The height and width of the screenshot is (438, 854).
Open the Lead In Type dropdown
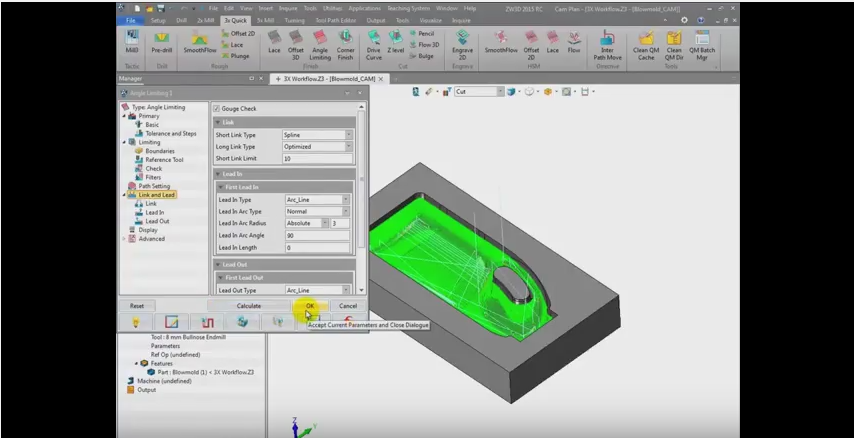[345, 200]
